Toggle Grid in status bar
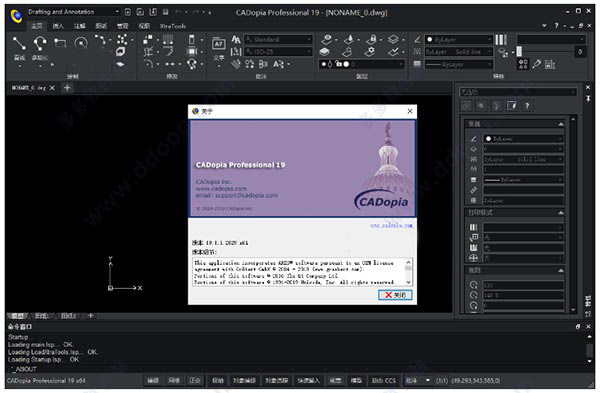 [x=174, y=380]
